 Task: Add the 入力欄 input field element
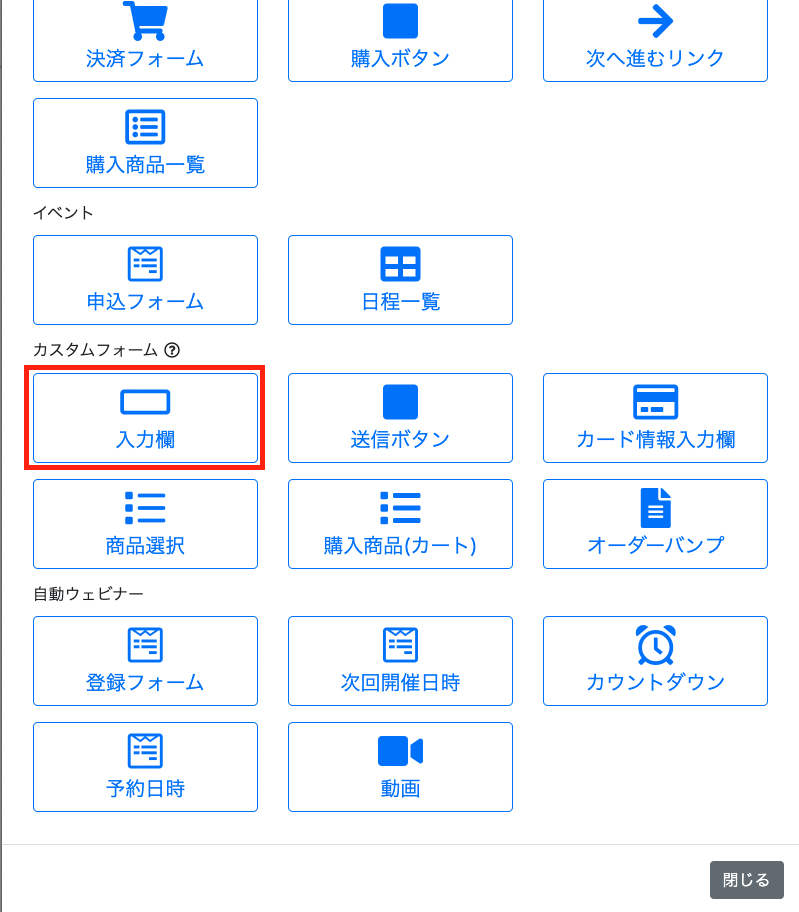click(145, 418)
